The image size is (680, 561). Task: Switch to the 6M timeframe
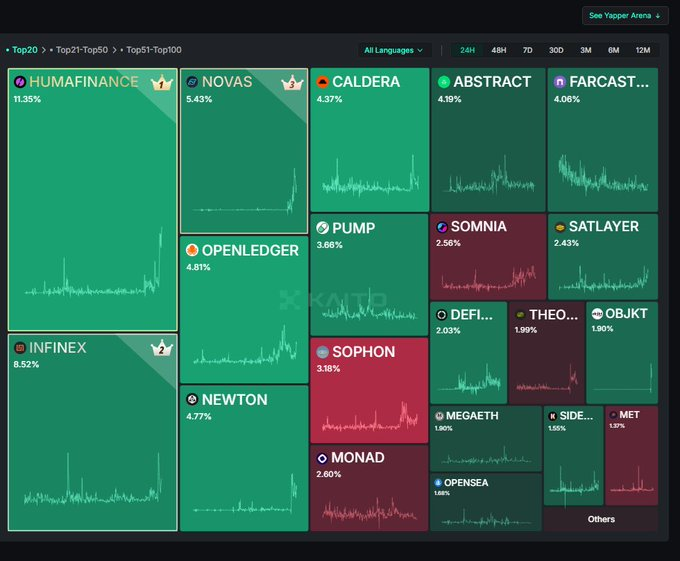(x=614, y=50)
